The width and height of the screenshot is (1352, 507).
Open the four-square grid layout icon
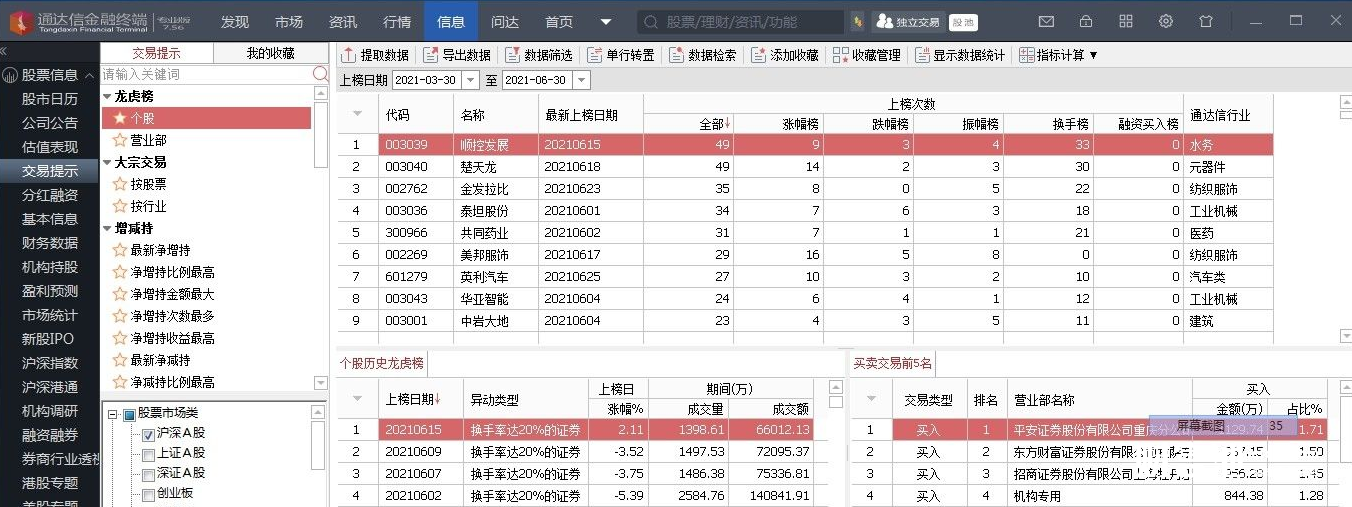(x=1126, y=21)
